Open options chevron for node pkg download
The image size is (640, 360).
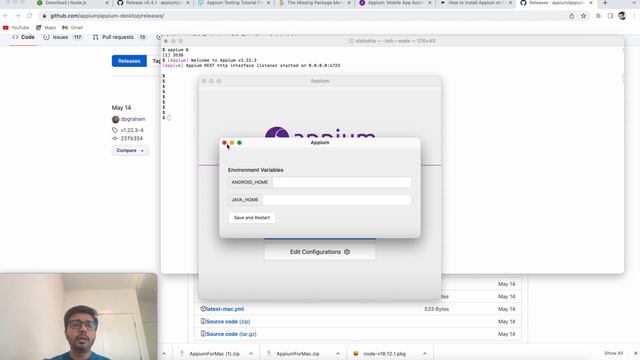[x=424, y=353]
